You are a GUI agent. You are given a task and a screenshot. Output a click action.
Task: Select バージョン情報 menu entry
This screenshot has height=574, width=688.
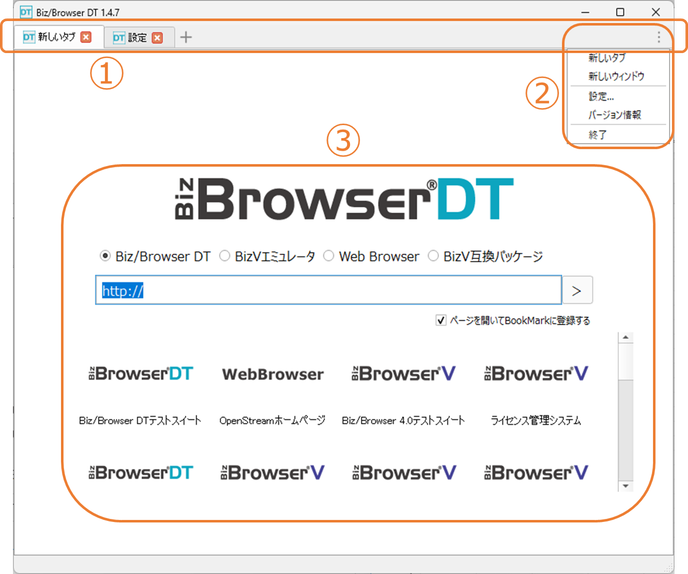pos(615,115)
